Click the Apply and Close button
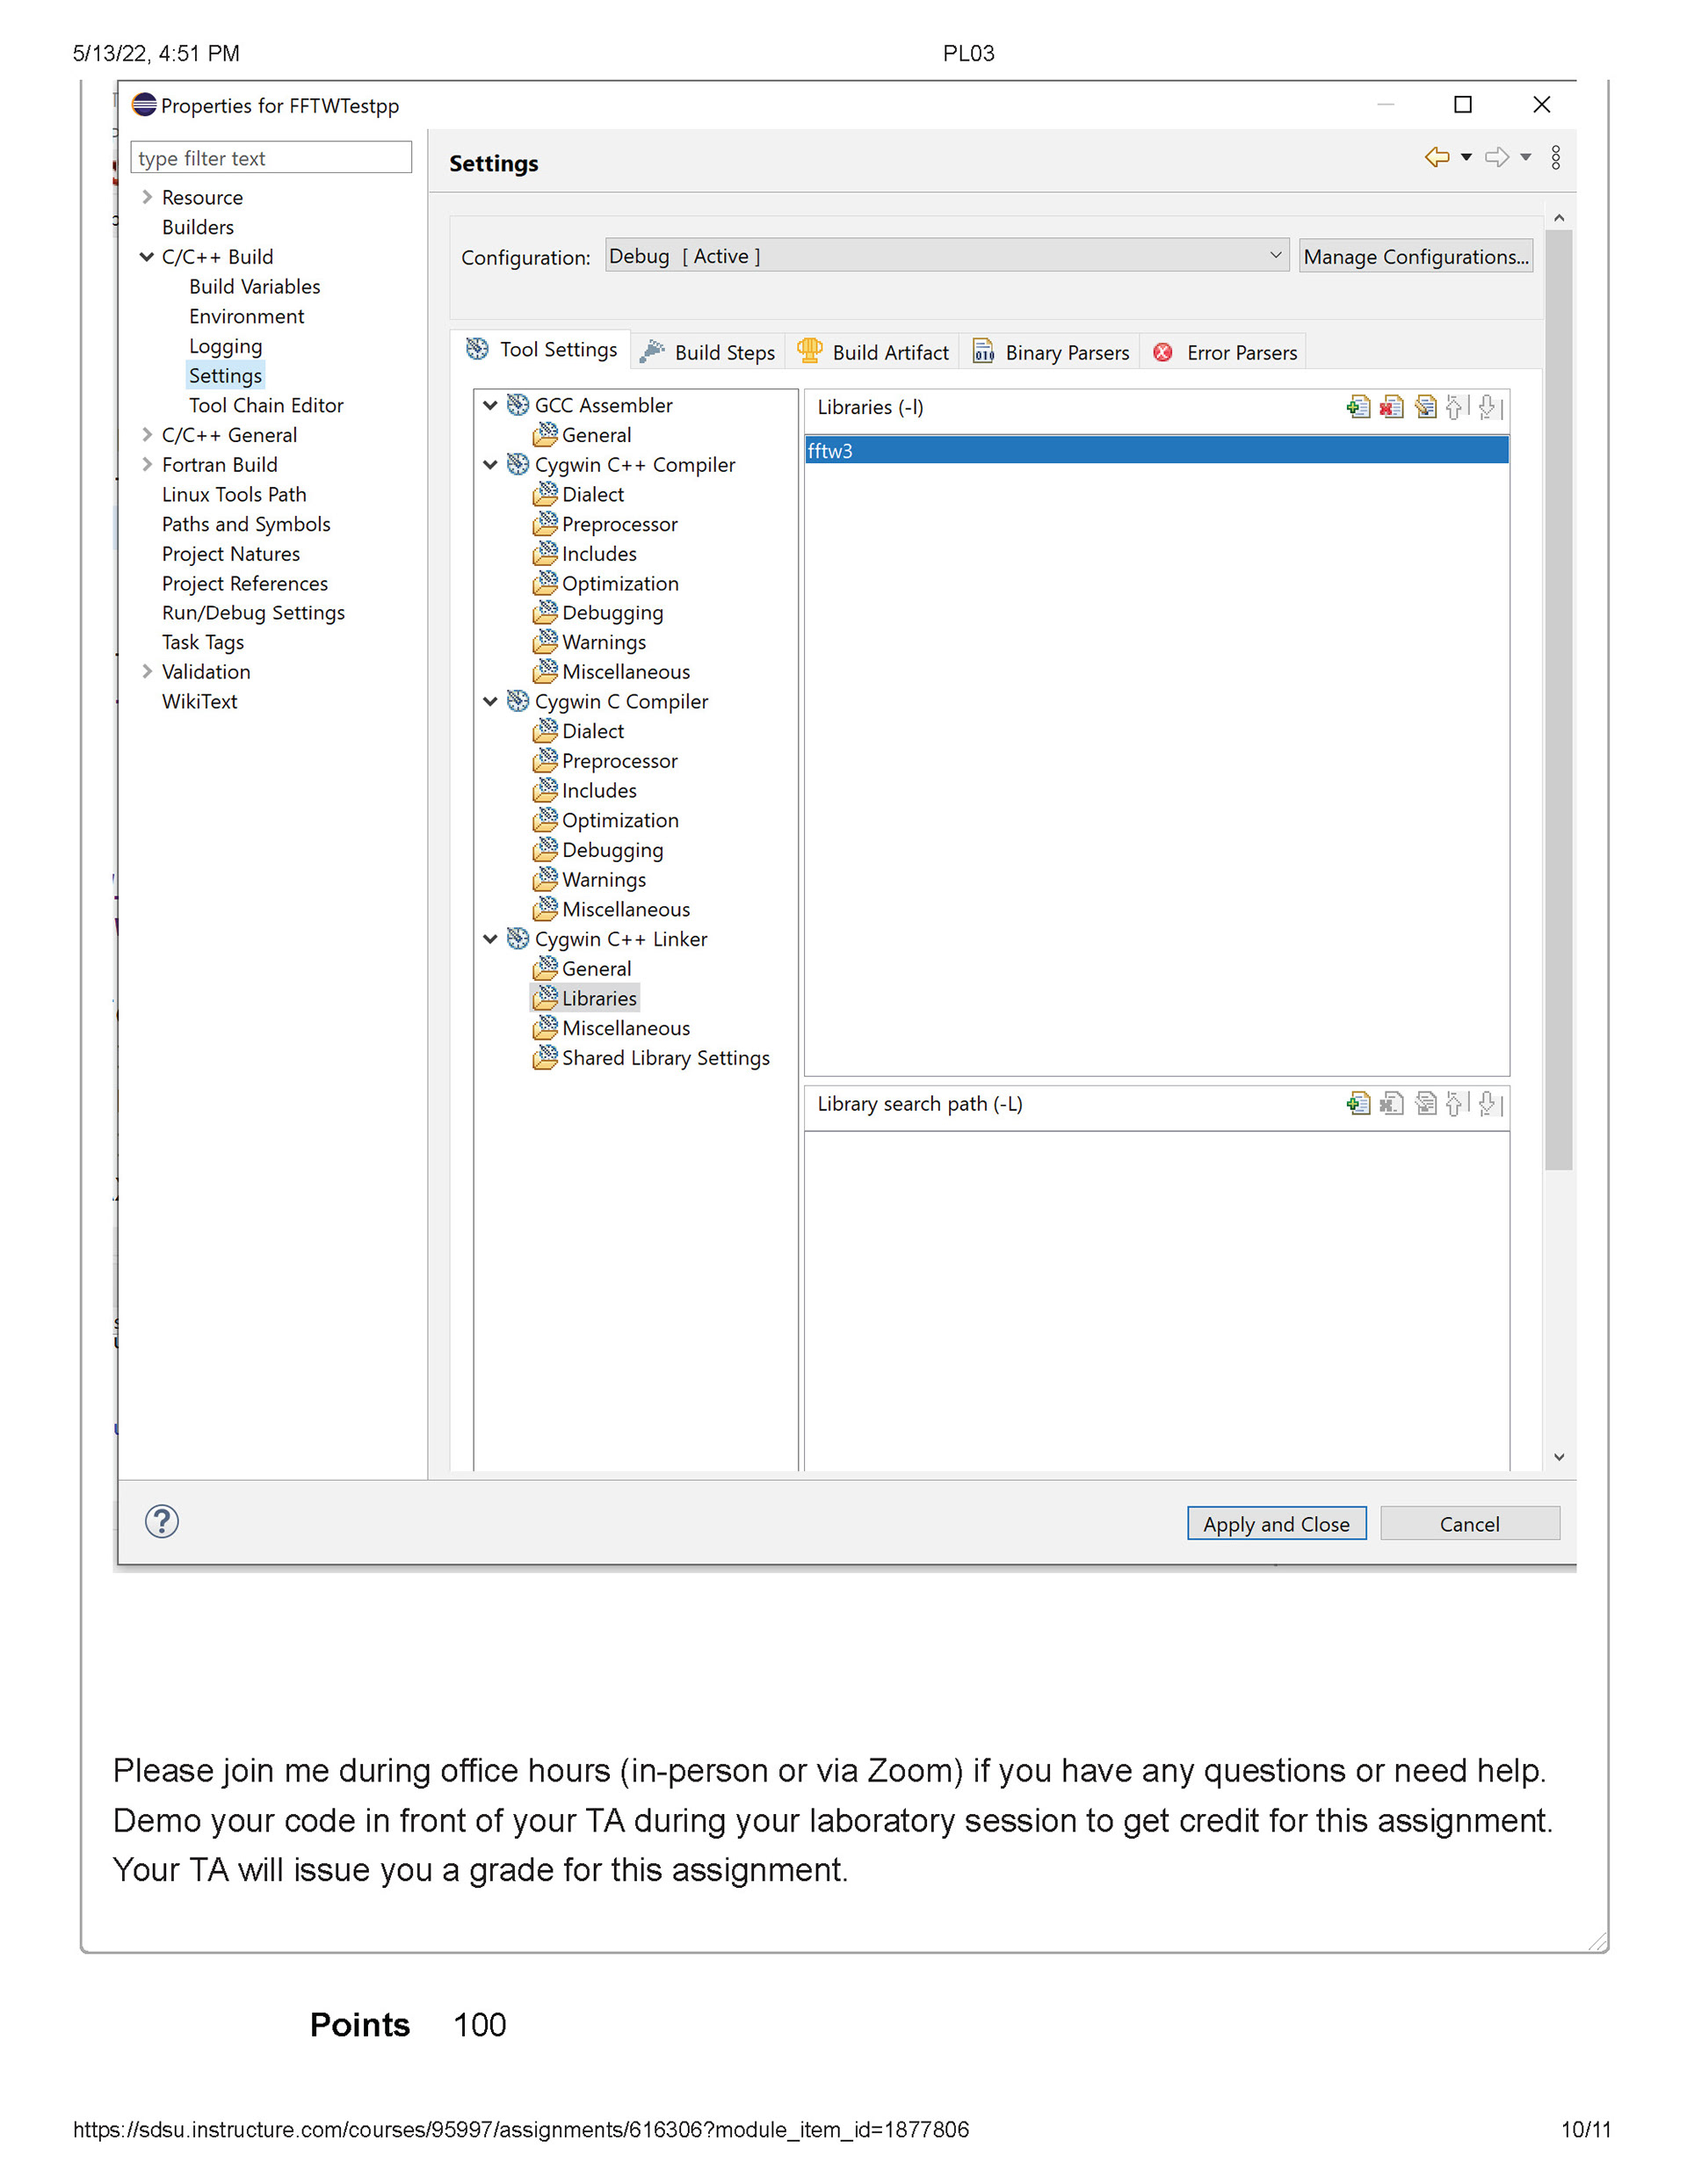The width and height of the screenshot is (1687, 2184). point(1275,1523)
